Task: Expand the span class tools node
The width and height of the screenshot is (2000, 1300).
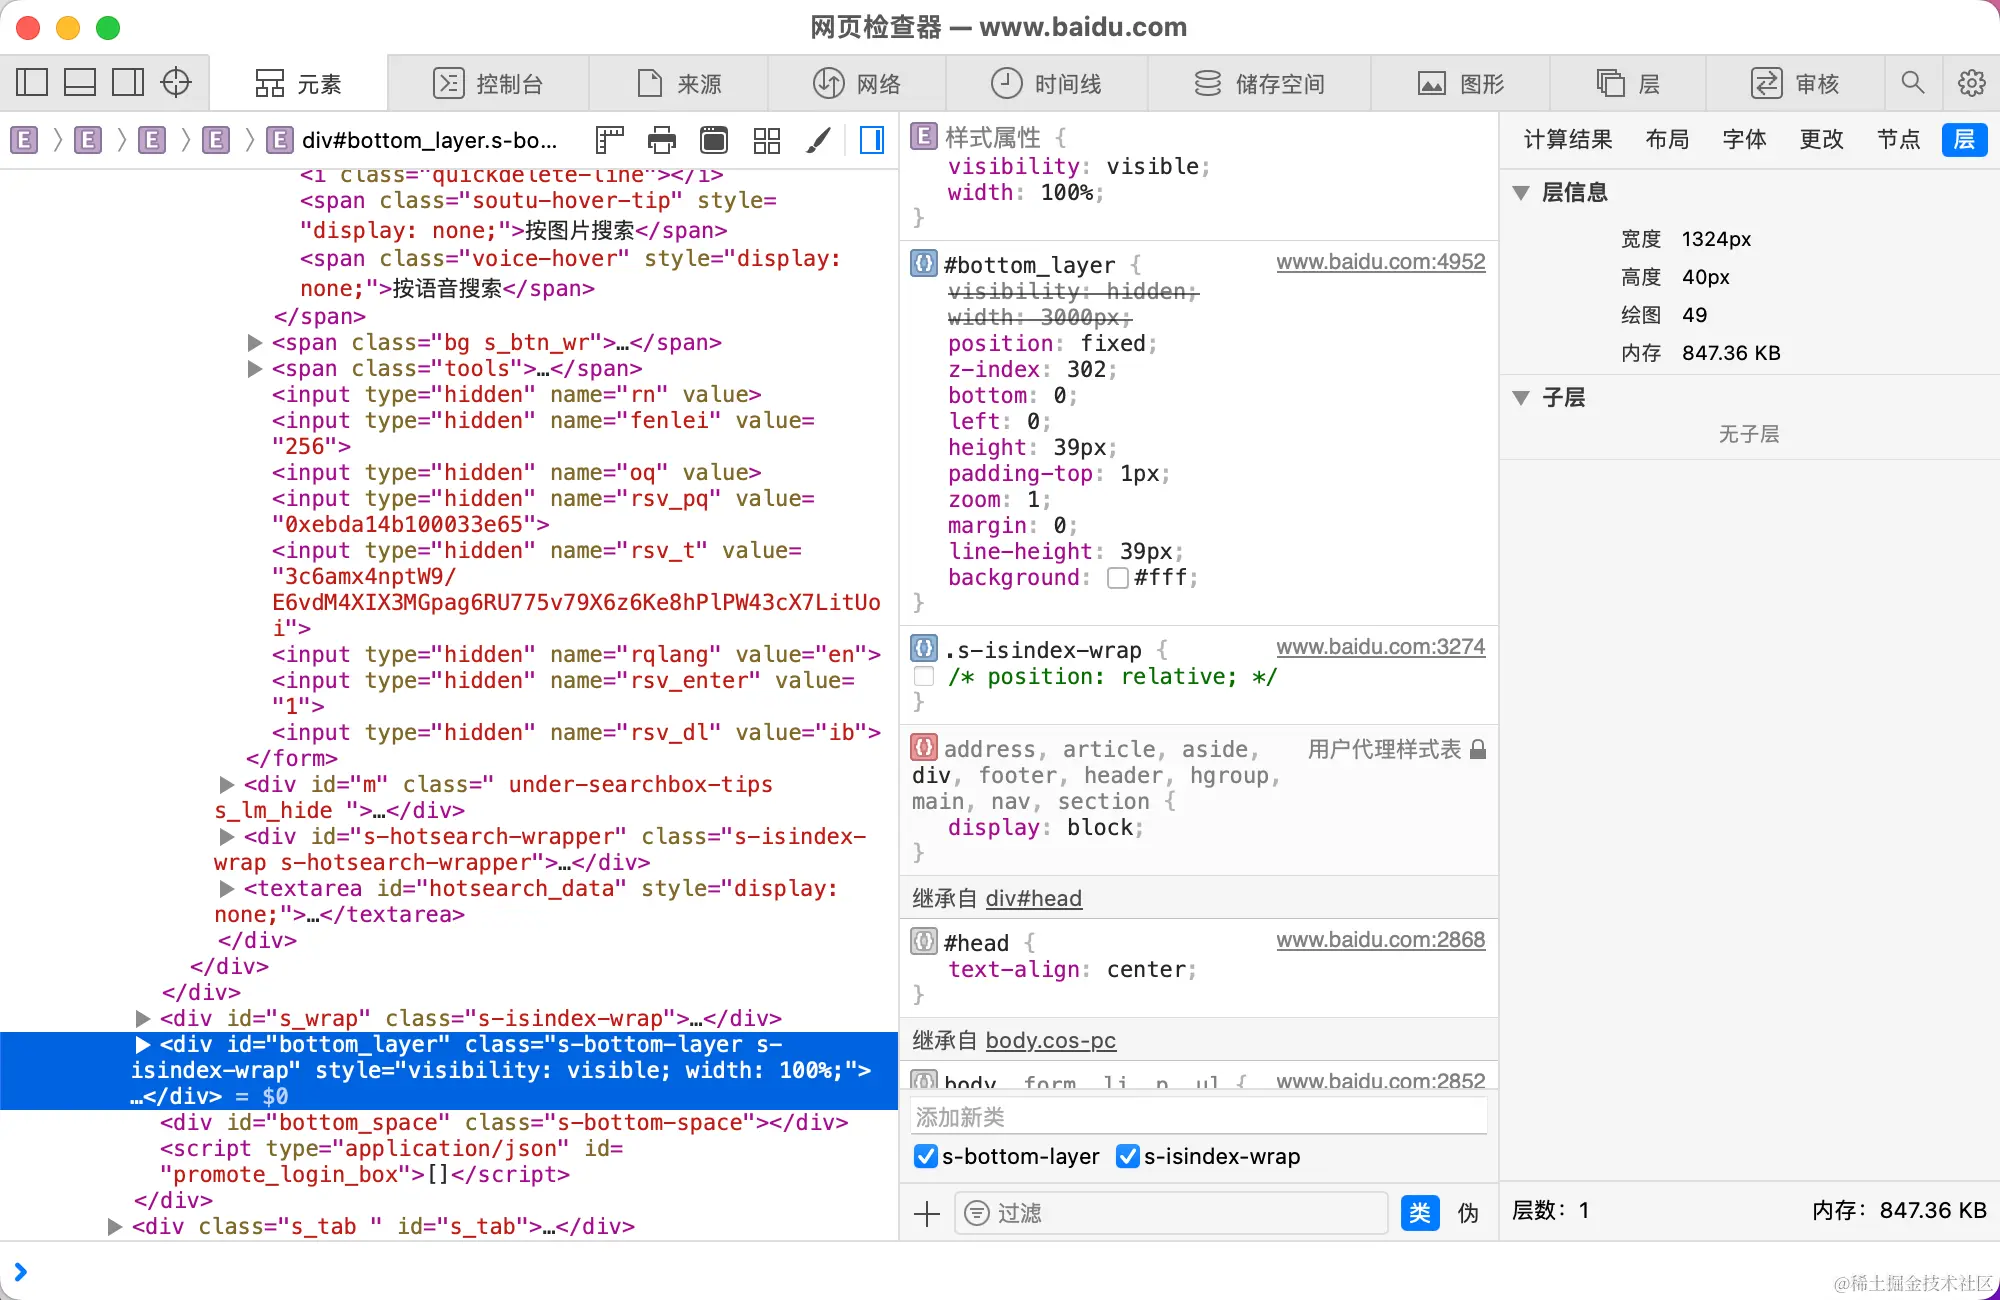Action: 255,369
